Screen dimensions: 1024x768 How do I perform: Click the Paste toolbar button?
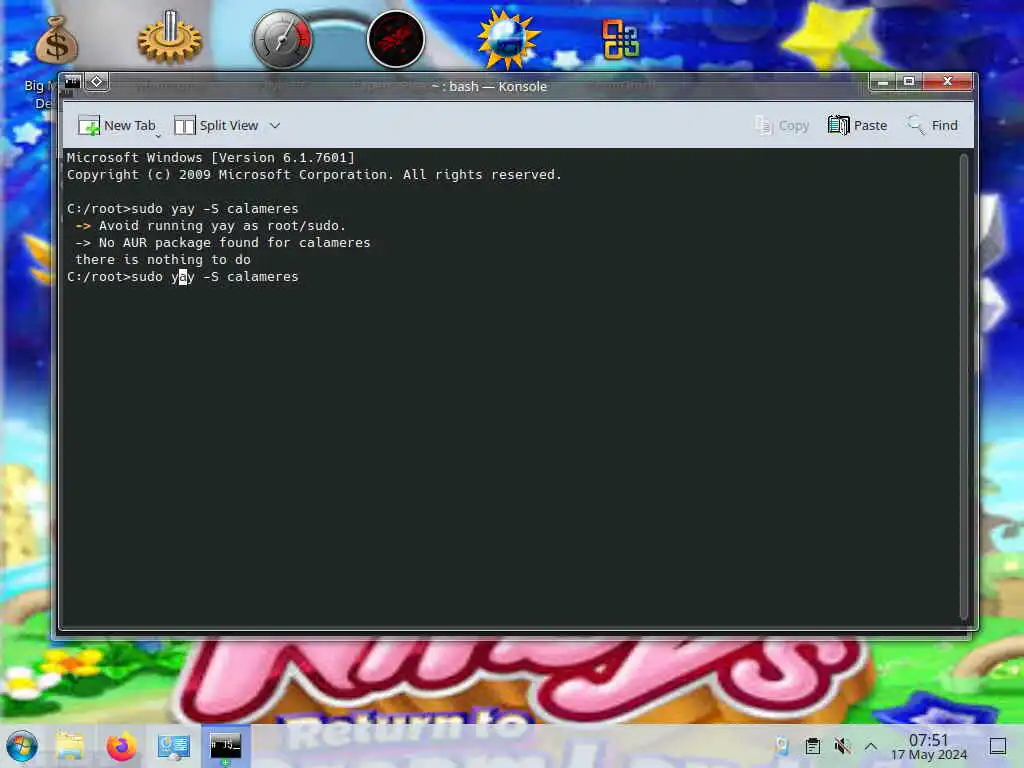pos(857,125)
